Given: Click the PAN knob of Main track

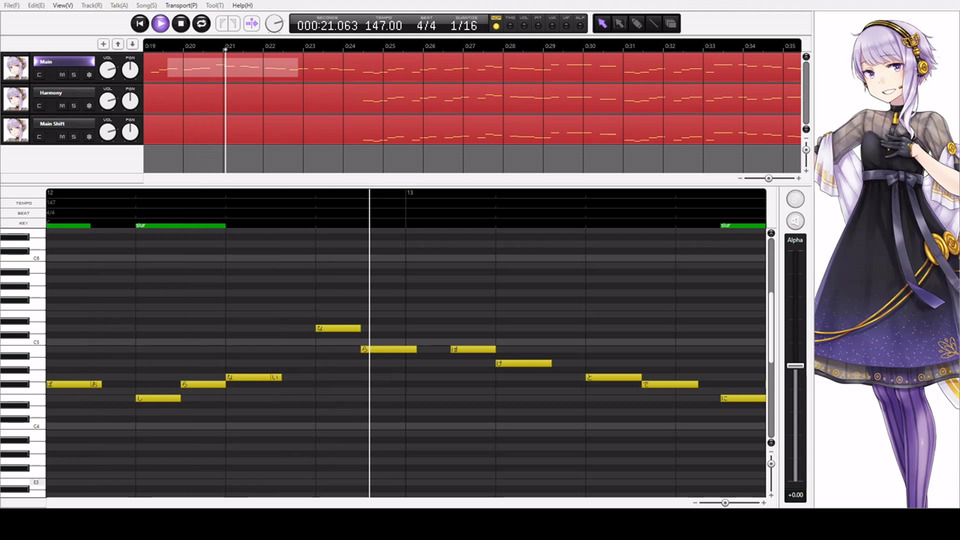Looking at the screenshot, I should pyautogui.click(x=130, y=70).
